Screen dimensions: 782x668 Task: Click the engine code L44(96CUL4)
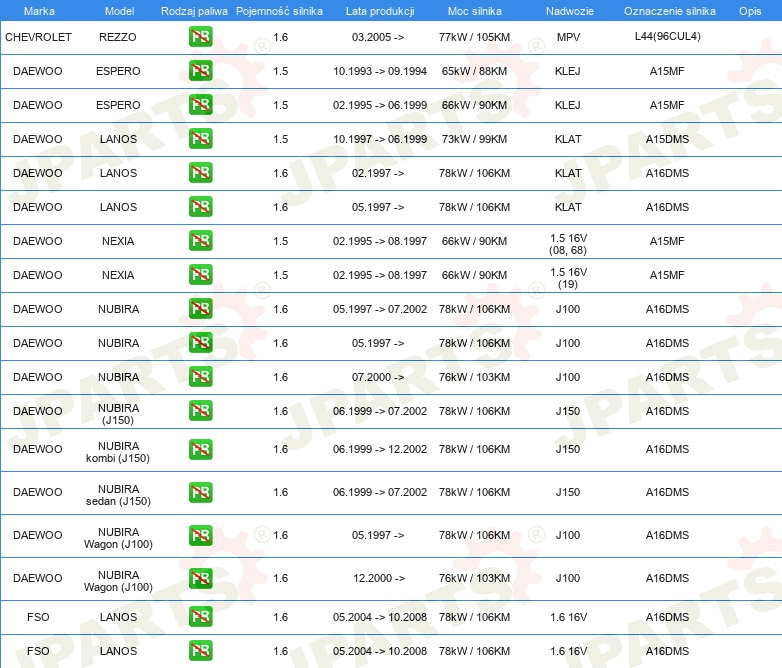point(667,36)
